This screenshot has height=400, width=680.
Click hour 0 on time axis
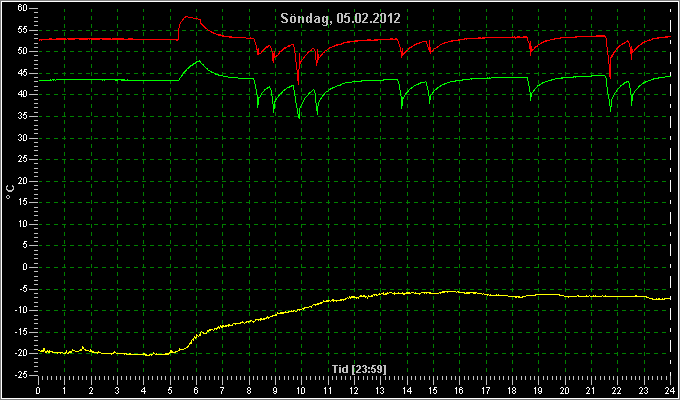click(38, 390)
